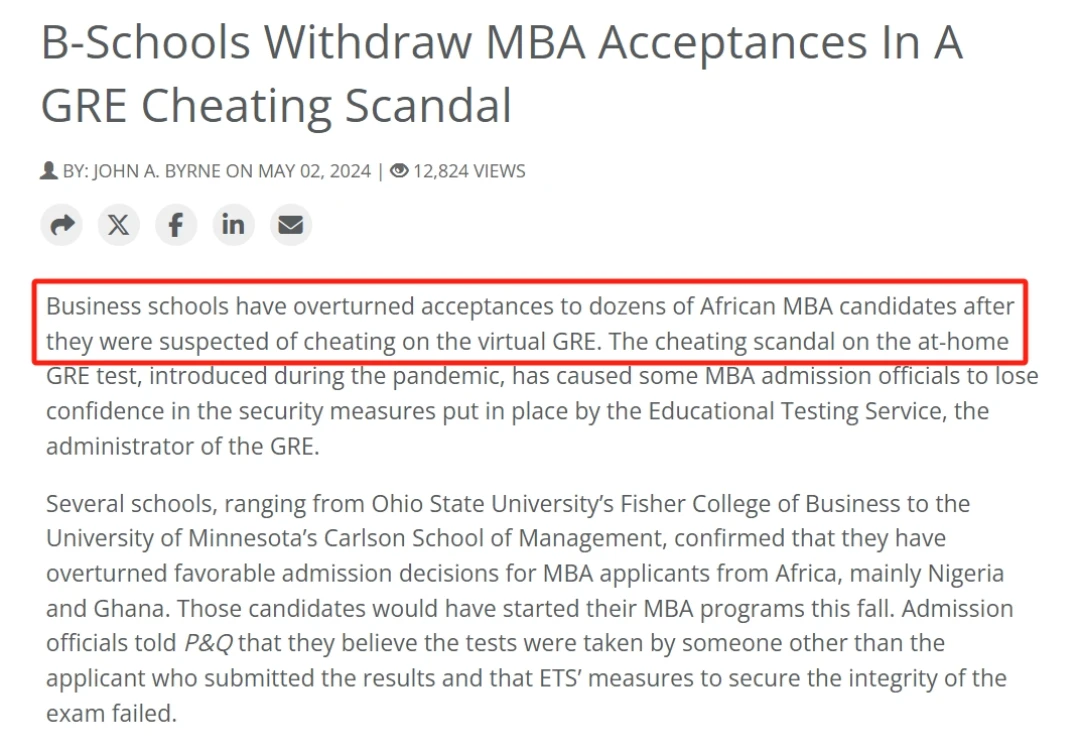The height and width of the screenshot is (753, 1080).
Task: Share the article on Facebook
Action: click(175, 225)
